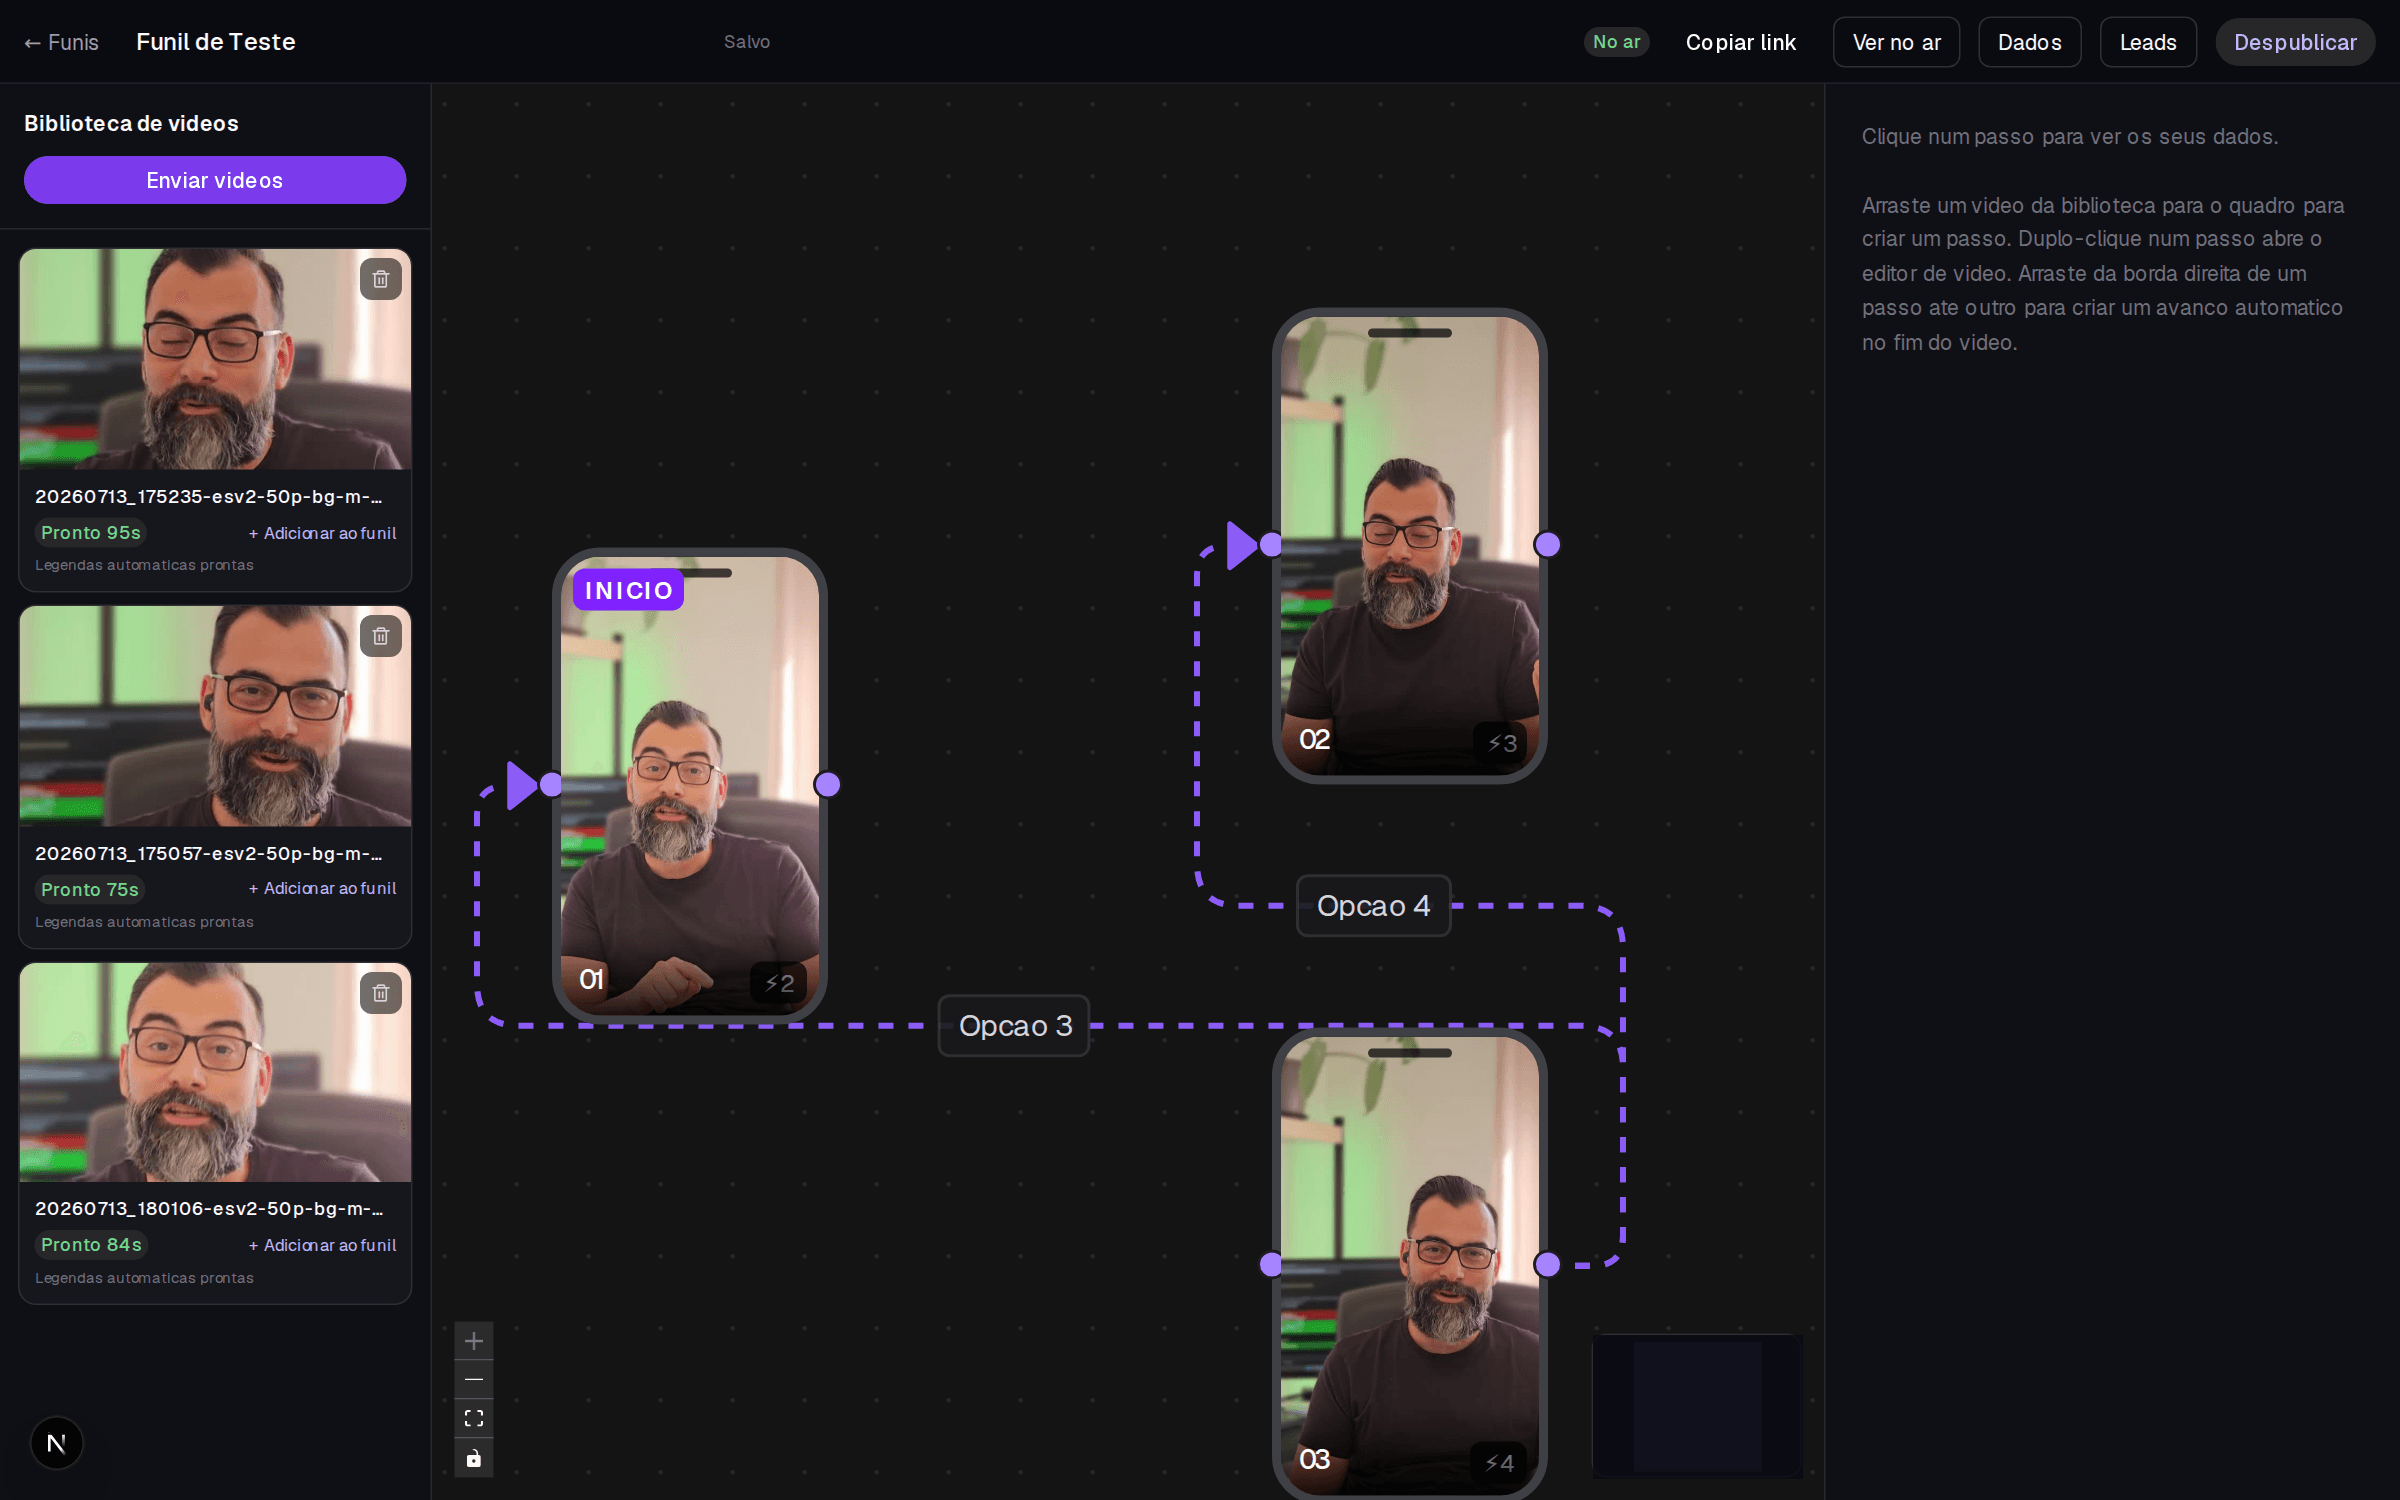Delete the 20260713_175057 video with trash icon
The image size is (2400, 1500).
(x=381, y=636)
